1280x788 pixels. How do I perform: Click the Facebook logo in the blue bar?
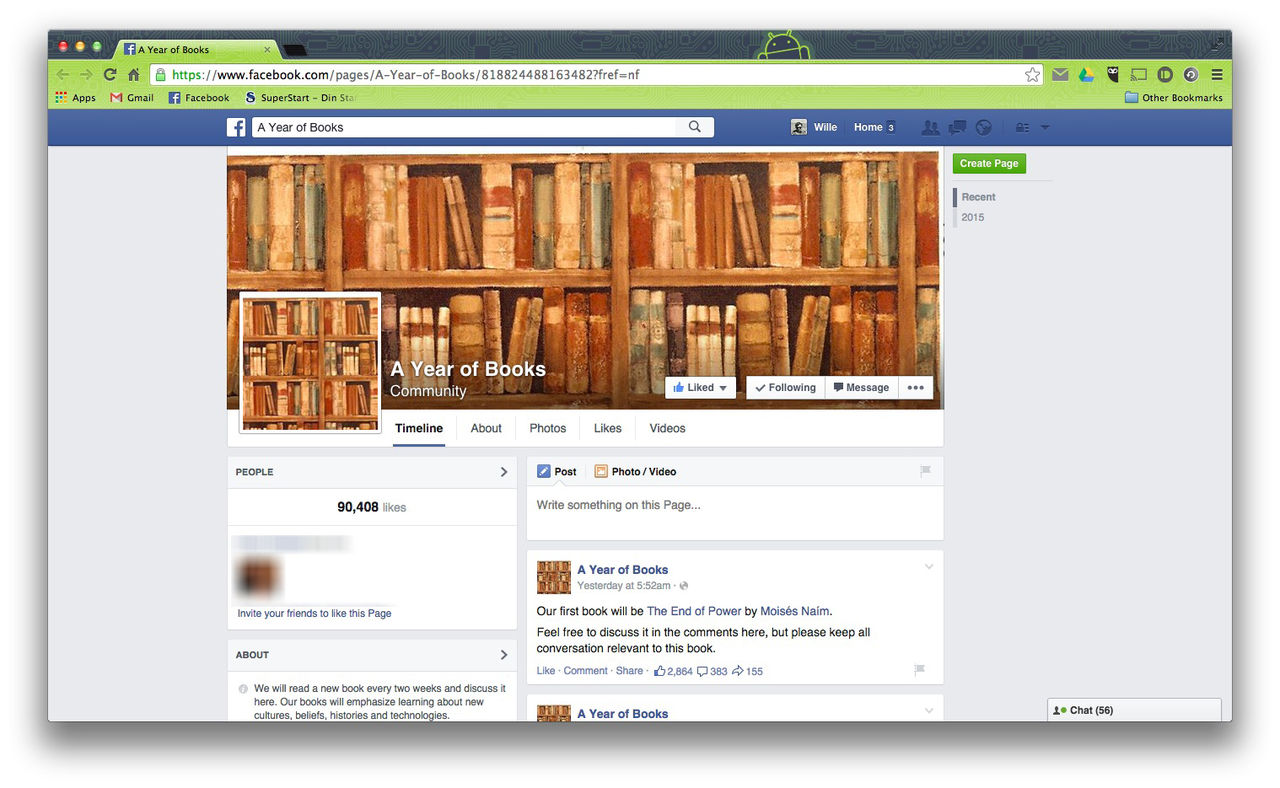coord(236,127)
